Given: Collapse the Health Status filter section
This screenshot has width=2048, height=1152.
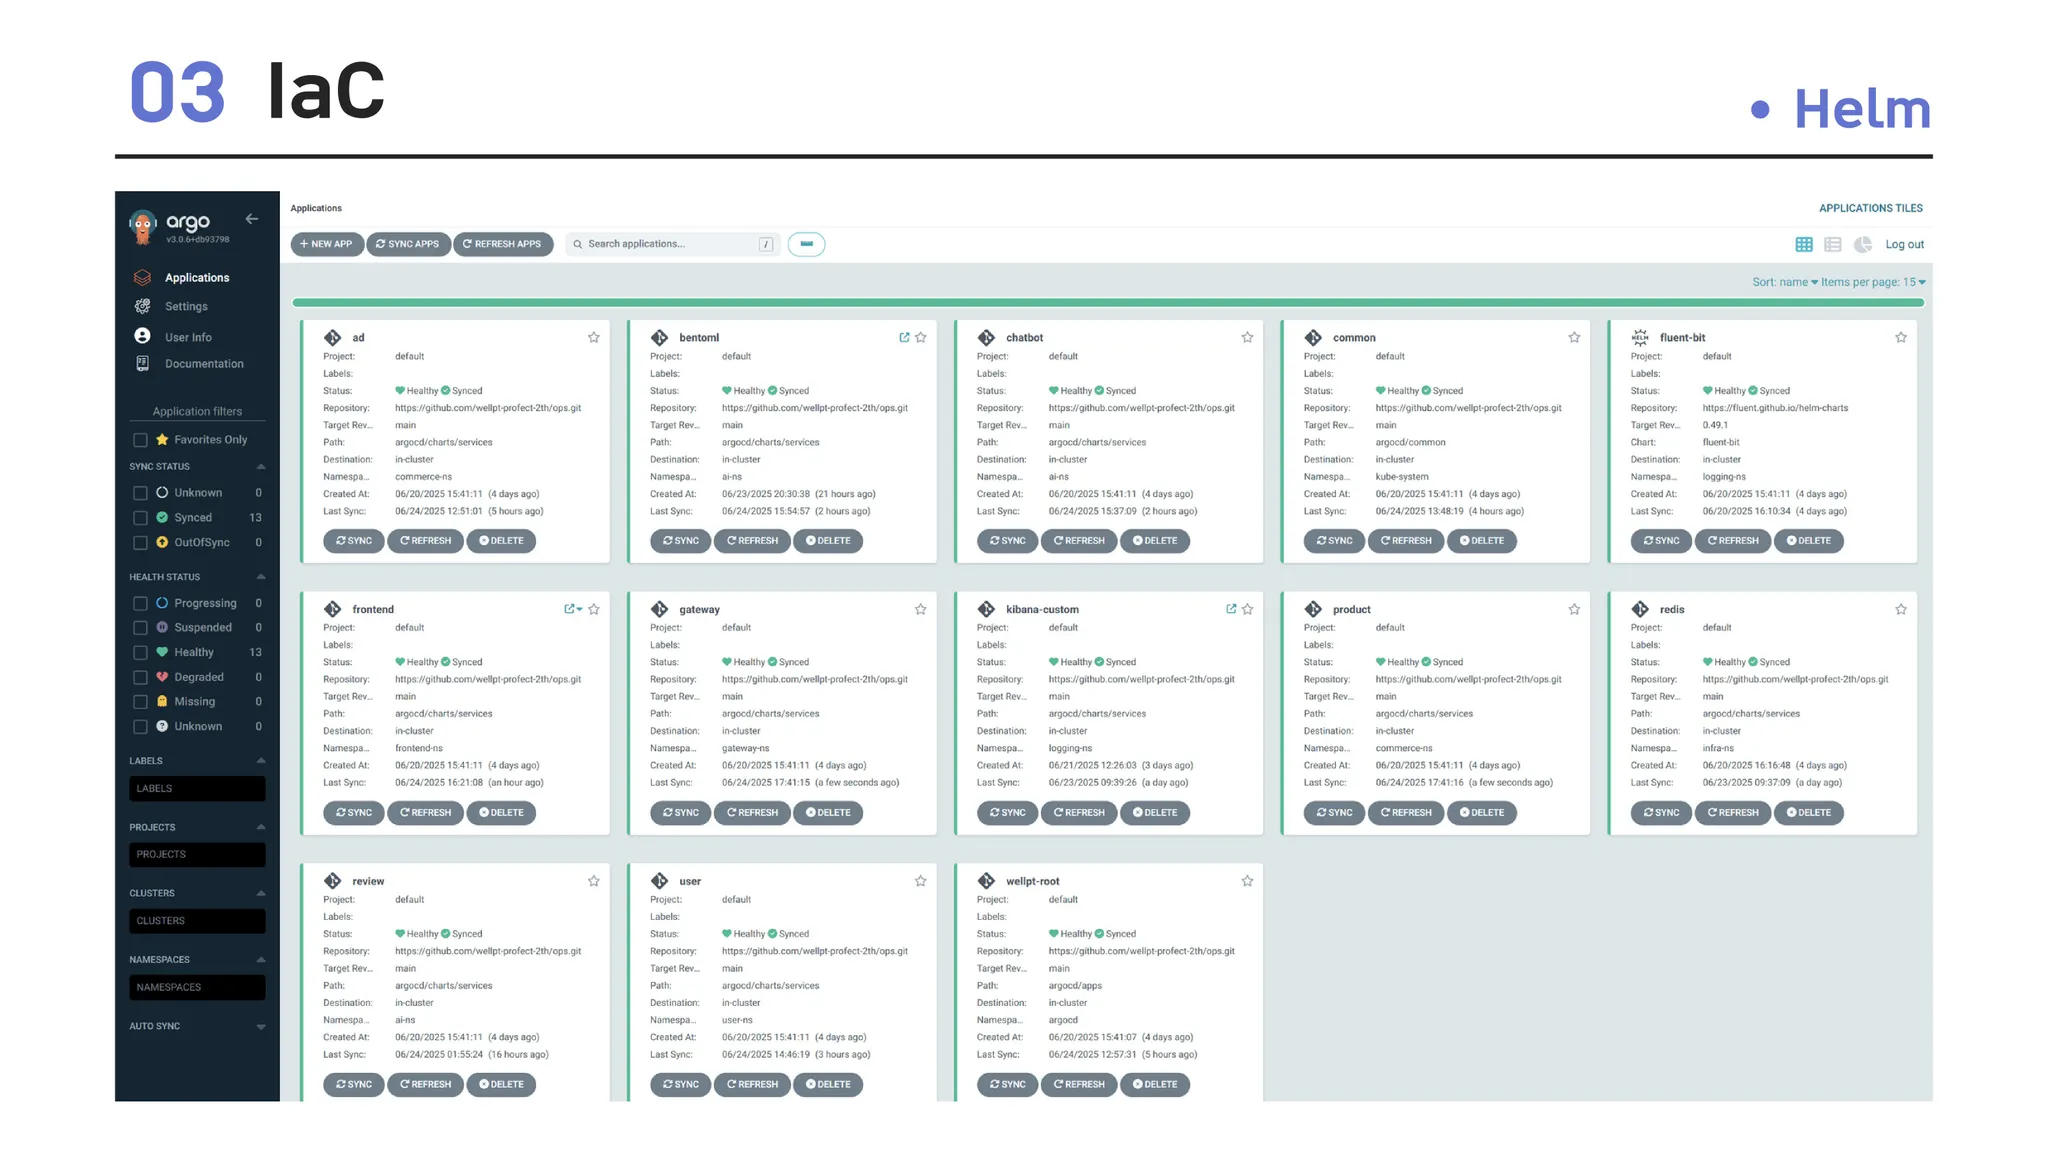Looking at the screenshot, I should [x=261, y=577].
